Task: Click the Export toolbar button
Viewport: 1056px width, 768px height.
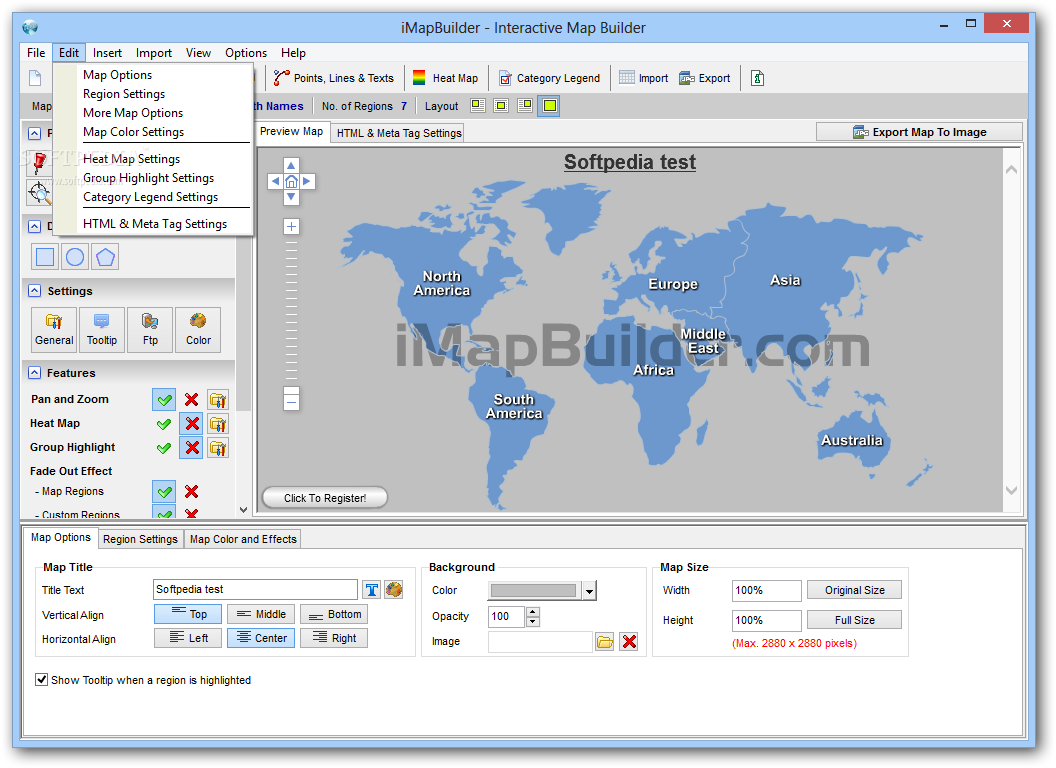Action: coord(704,78)
